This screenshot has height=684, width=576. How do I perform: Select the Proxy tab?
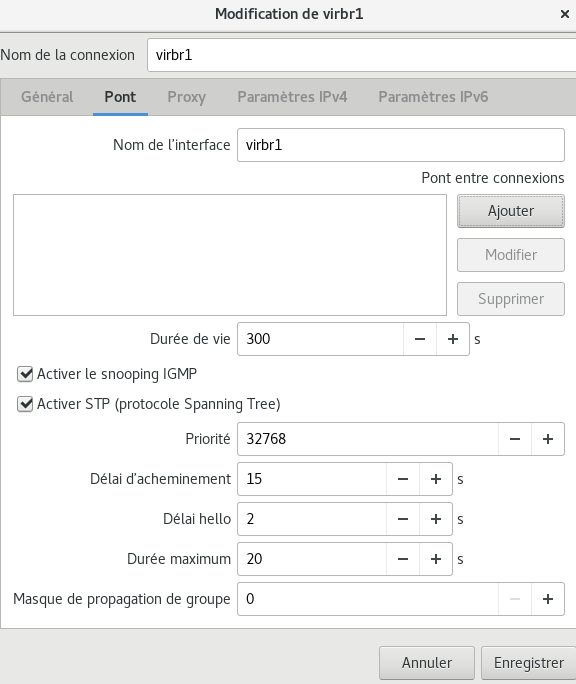pos(186,97)
